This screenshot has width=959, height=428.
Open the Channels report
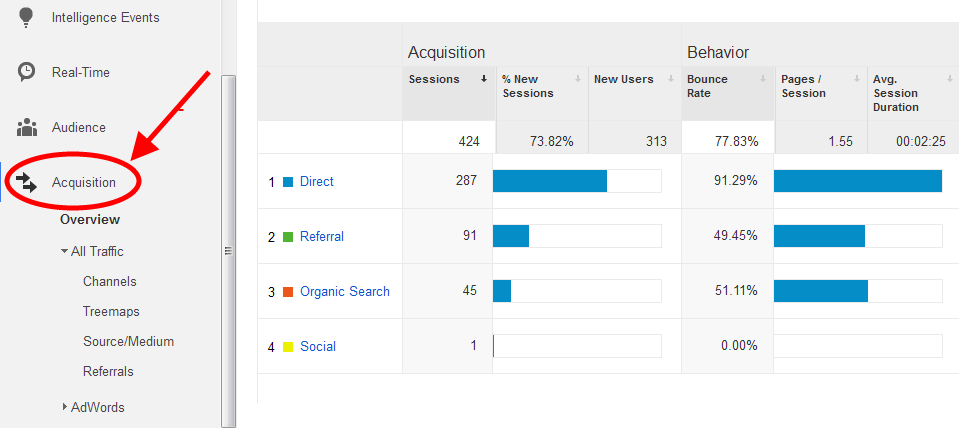tap(109, 282)
